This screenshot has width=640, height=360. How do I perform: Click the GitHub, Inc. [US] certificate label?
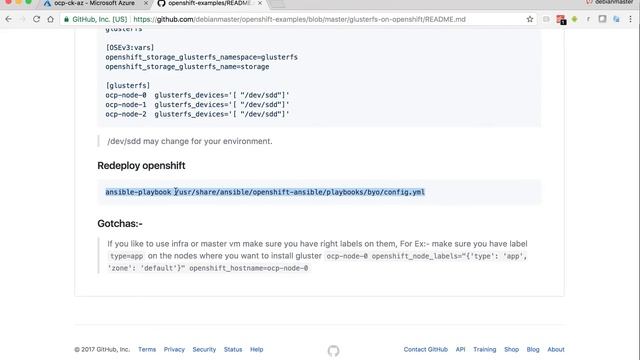click(100, 19)
